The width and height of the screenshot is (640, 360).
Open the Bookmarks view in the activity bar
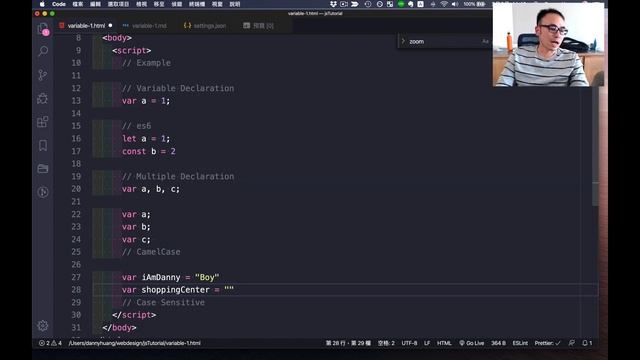(x=43, y=145)
